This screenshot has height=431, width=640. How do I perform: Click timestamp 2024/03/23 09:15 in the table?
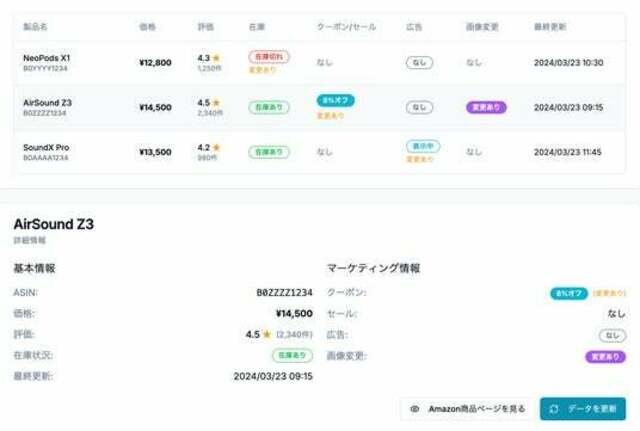(x=568, y=107)
